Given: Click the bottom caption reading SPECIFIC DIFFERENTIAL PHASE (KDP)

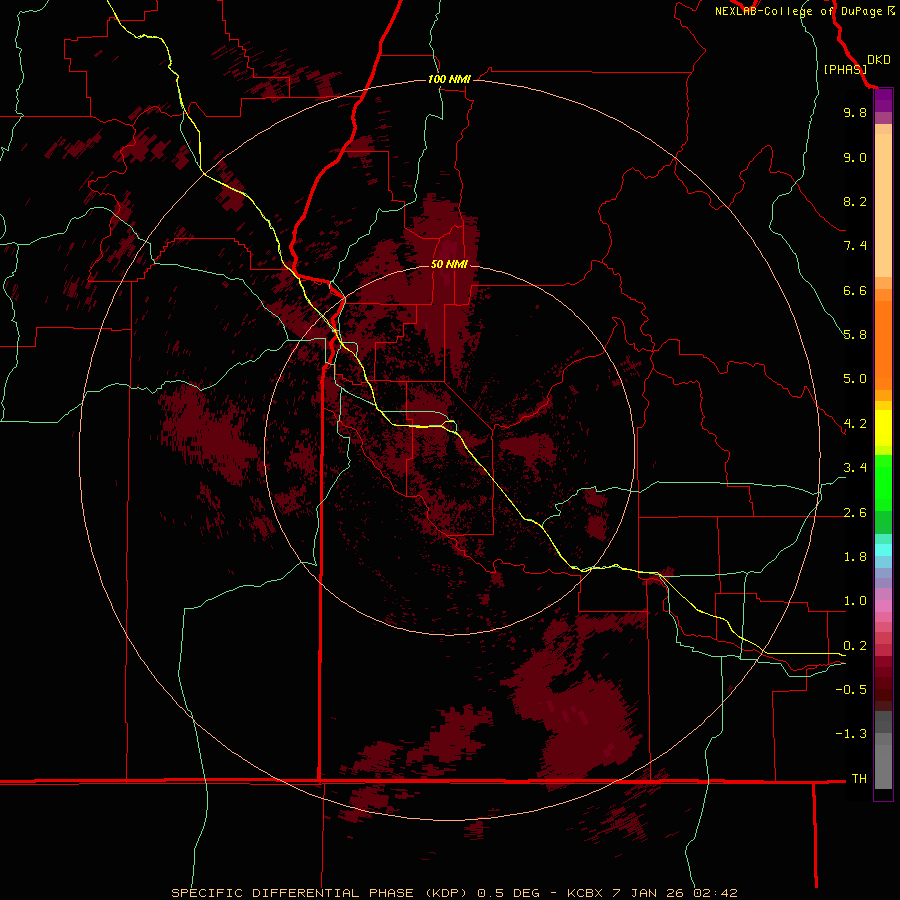Looking at the screenshot, I should coord(320,893).
